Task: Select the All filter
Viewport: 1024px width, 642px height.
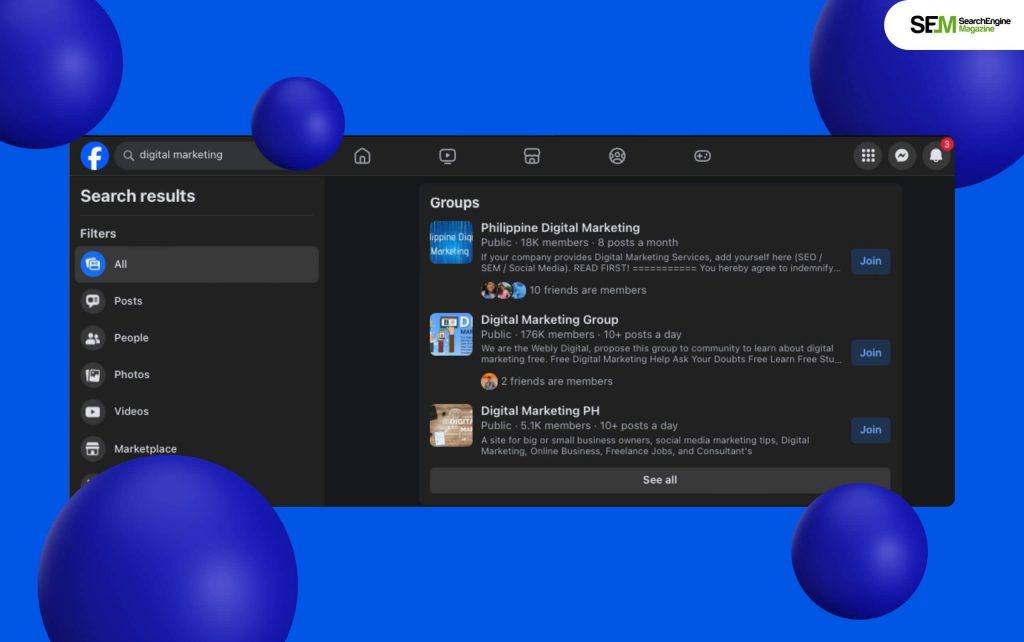Action: [x=197, y=264]
